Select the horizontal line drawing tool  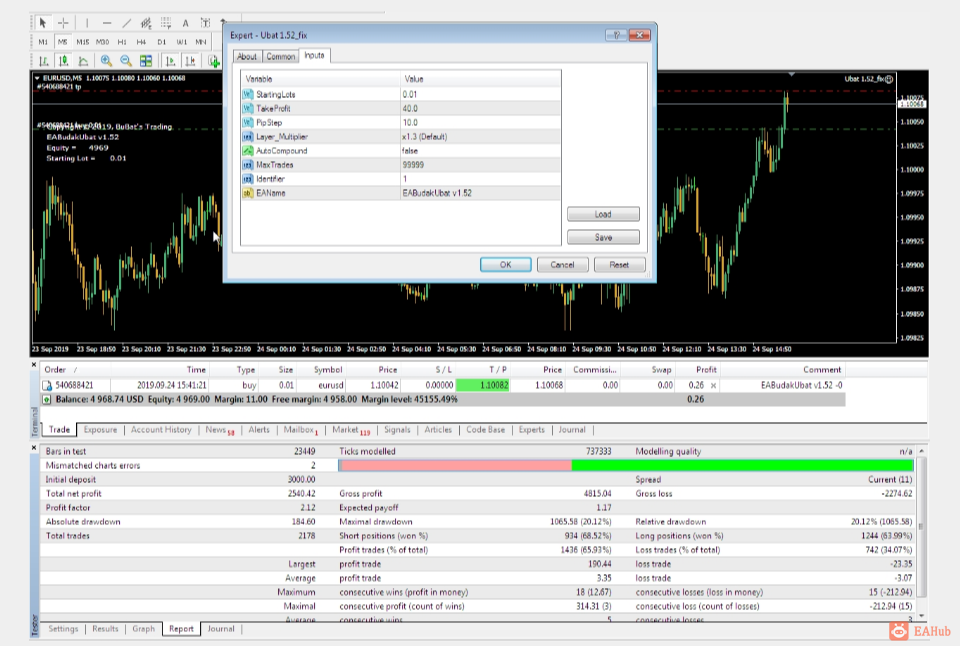[107, 23]
